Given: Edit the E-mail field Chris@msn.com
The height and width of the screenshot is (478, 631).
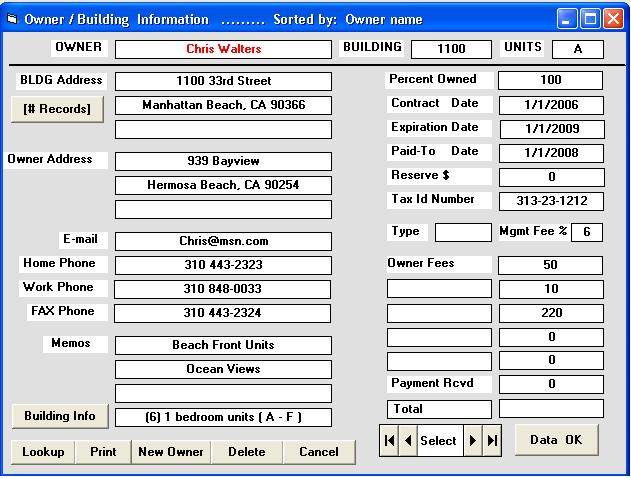Looking at the screenshot, I should (223, 241).
